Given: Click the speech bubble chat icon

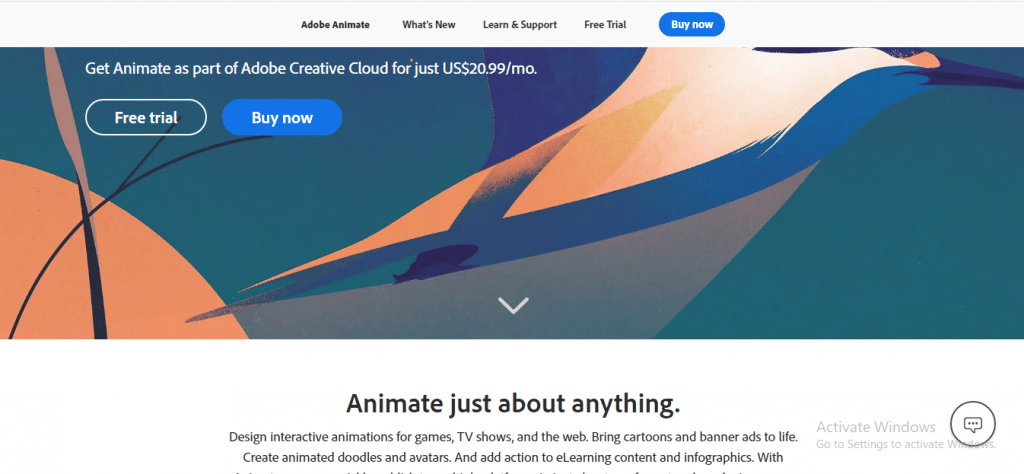Looking at the screenshot, I should pos(972,424).
